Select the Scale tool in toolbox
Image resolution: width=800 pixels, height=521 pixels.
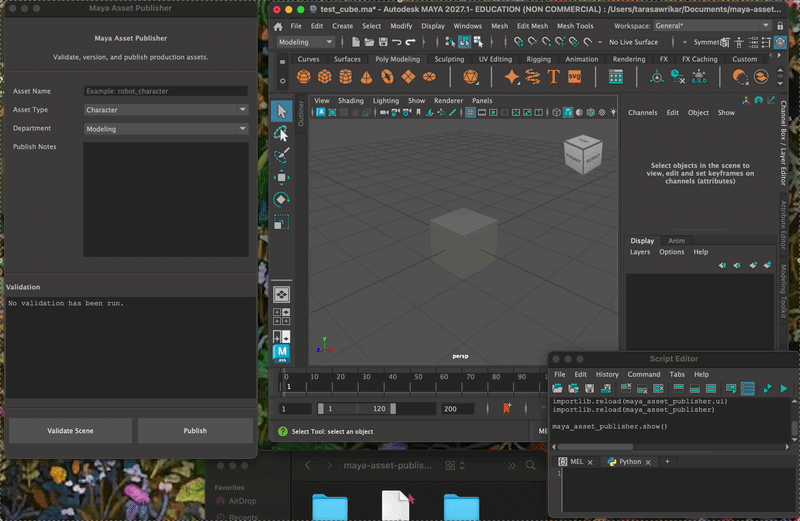[x=282, y=222]
